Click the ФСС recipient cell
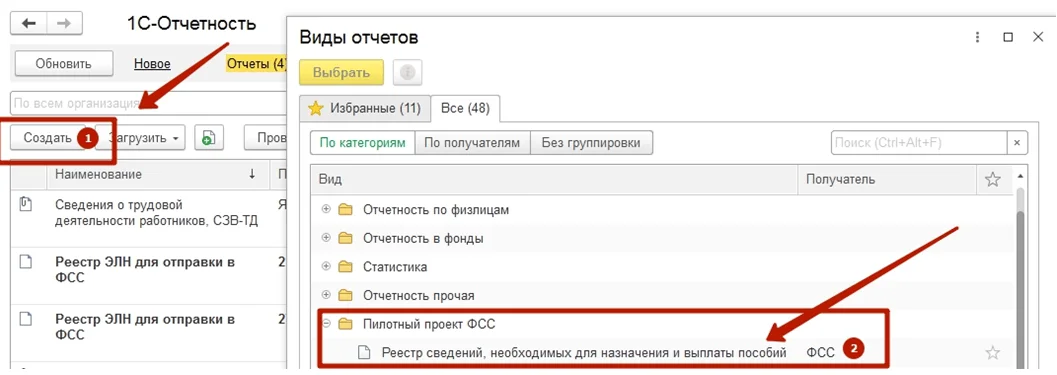The width and height of the screenshot is (1057, 375). [820, 352]
